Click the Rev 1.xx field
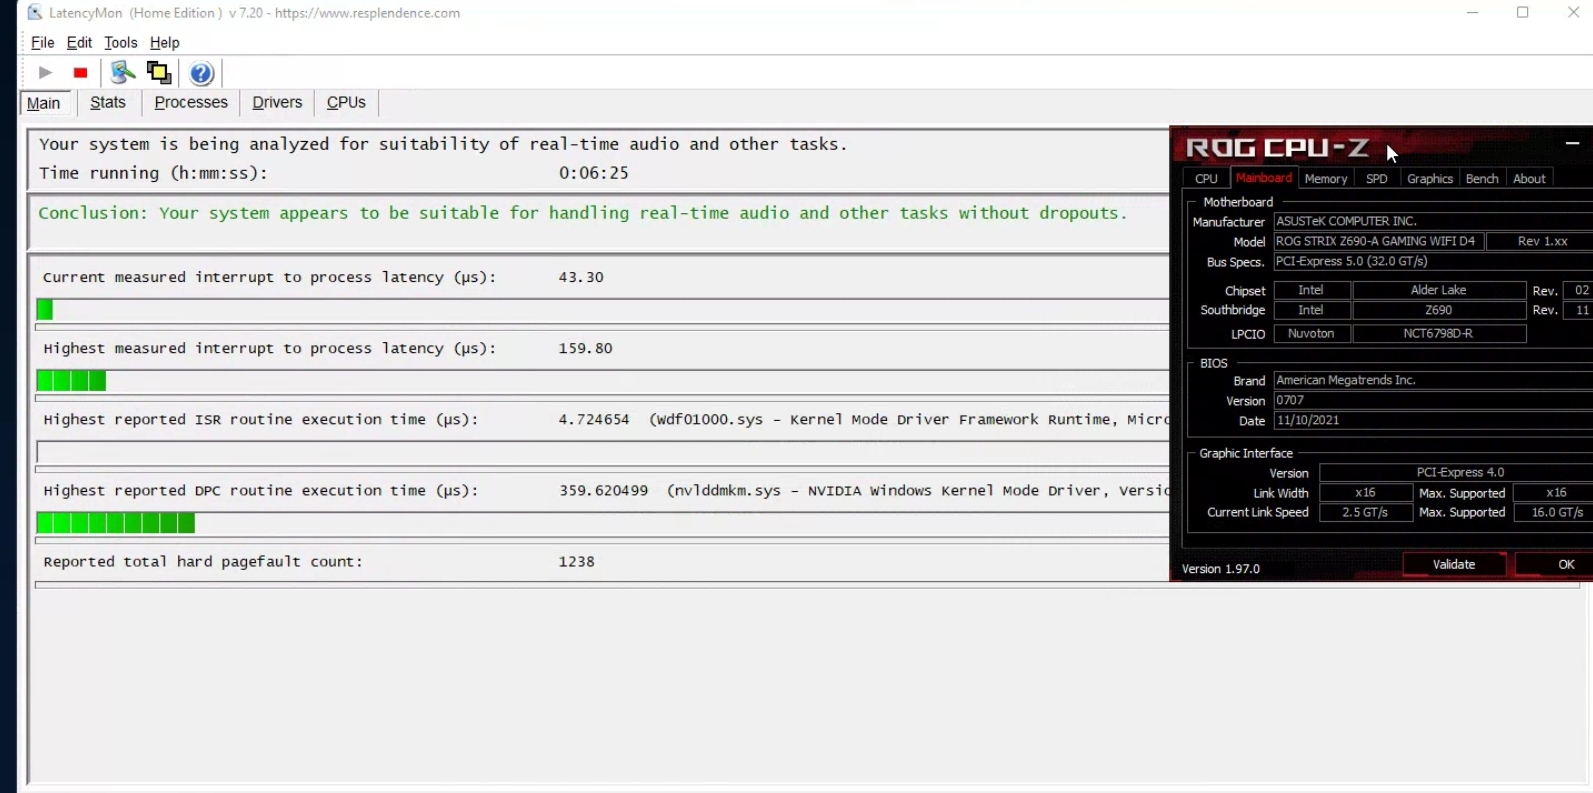 [1540, 241]
